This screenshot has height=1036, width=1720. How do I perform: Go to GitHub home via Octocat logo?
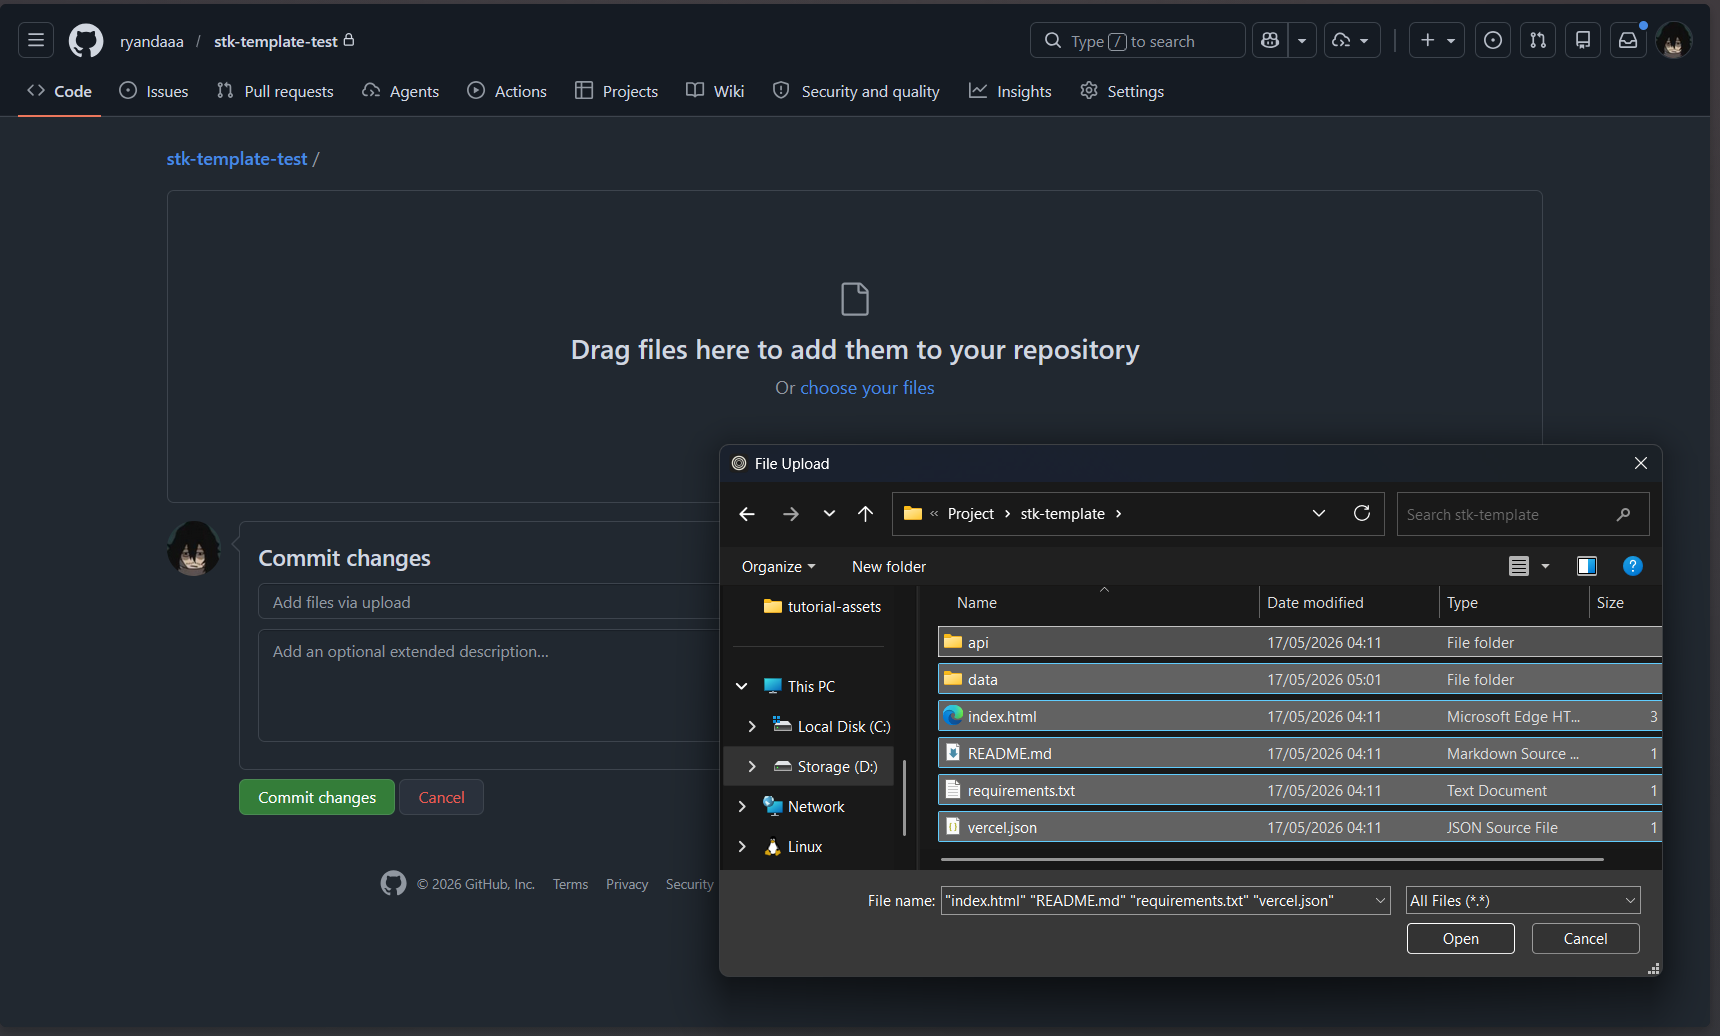[x=86, y=41]
